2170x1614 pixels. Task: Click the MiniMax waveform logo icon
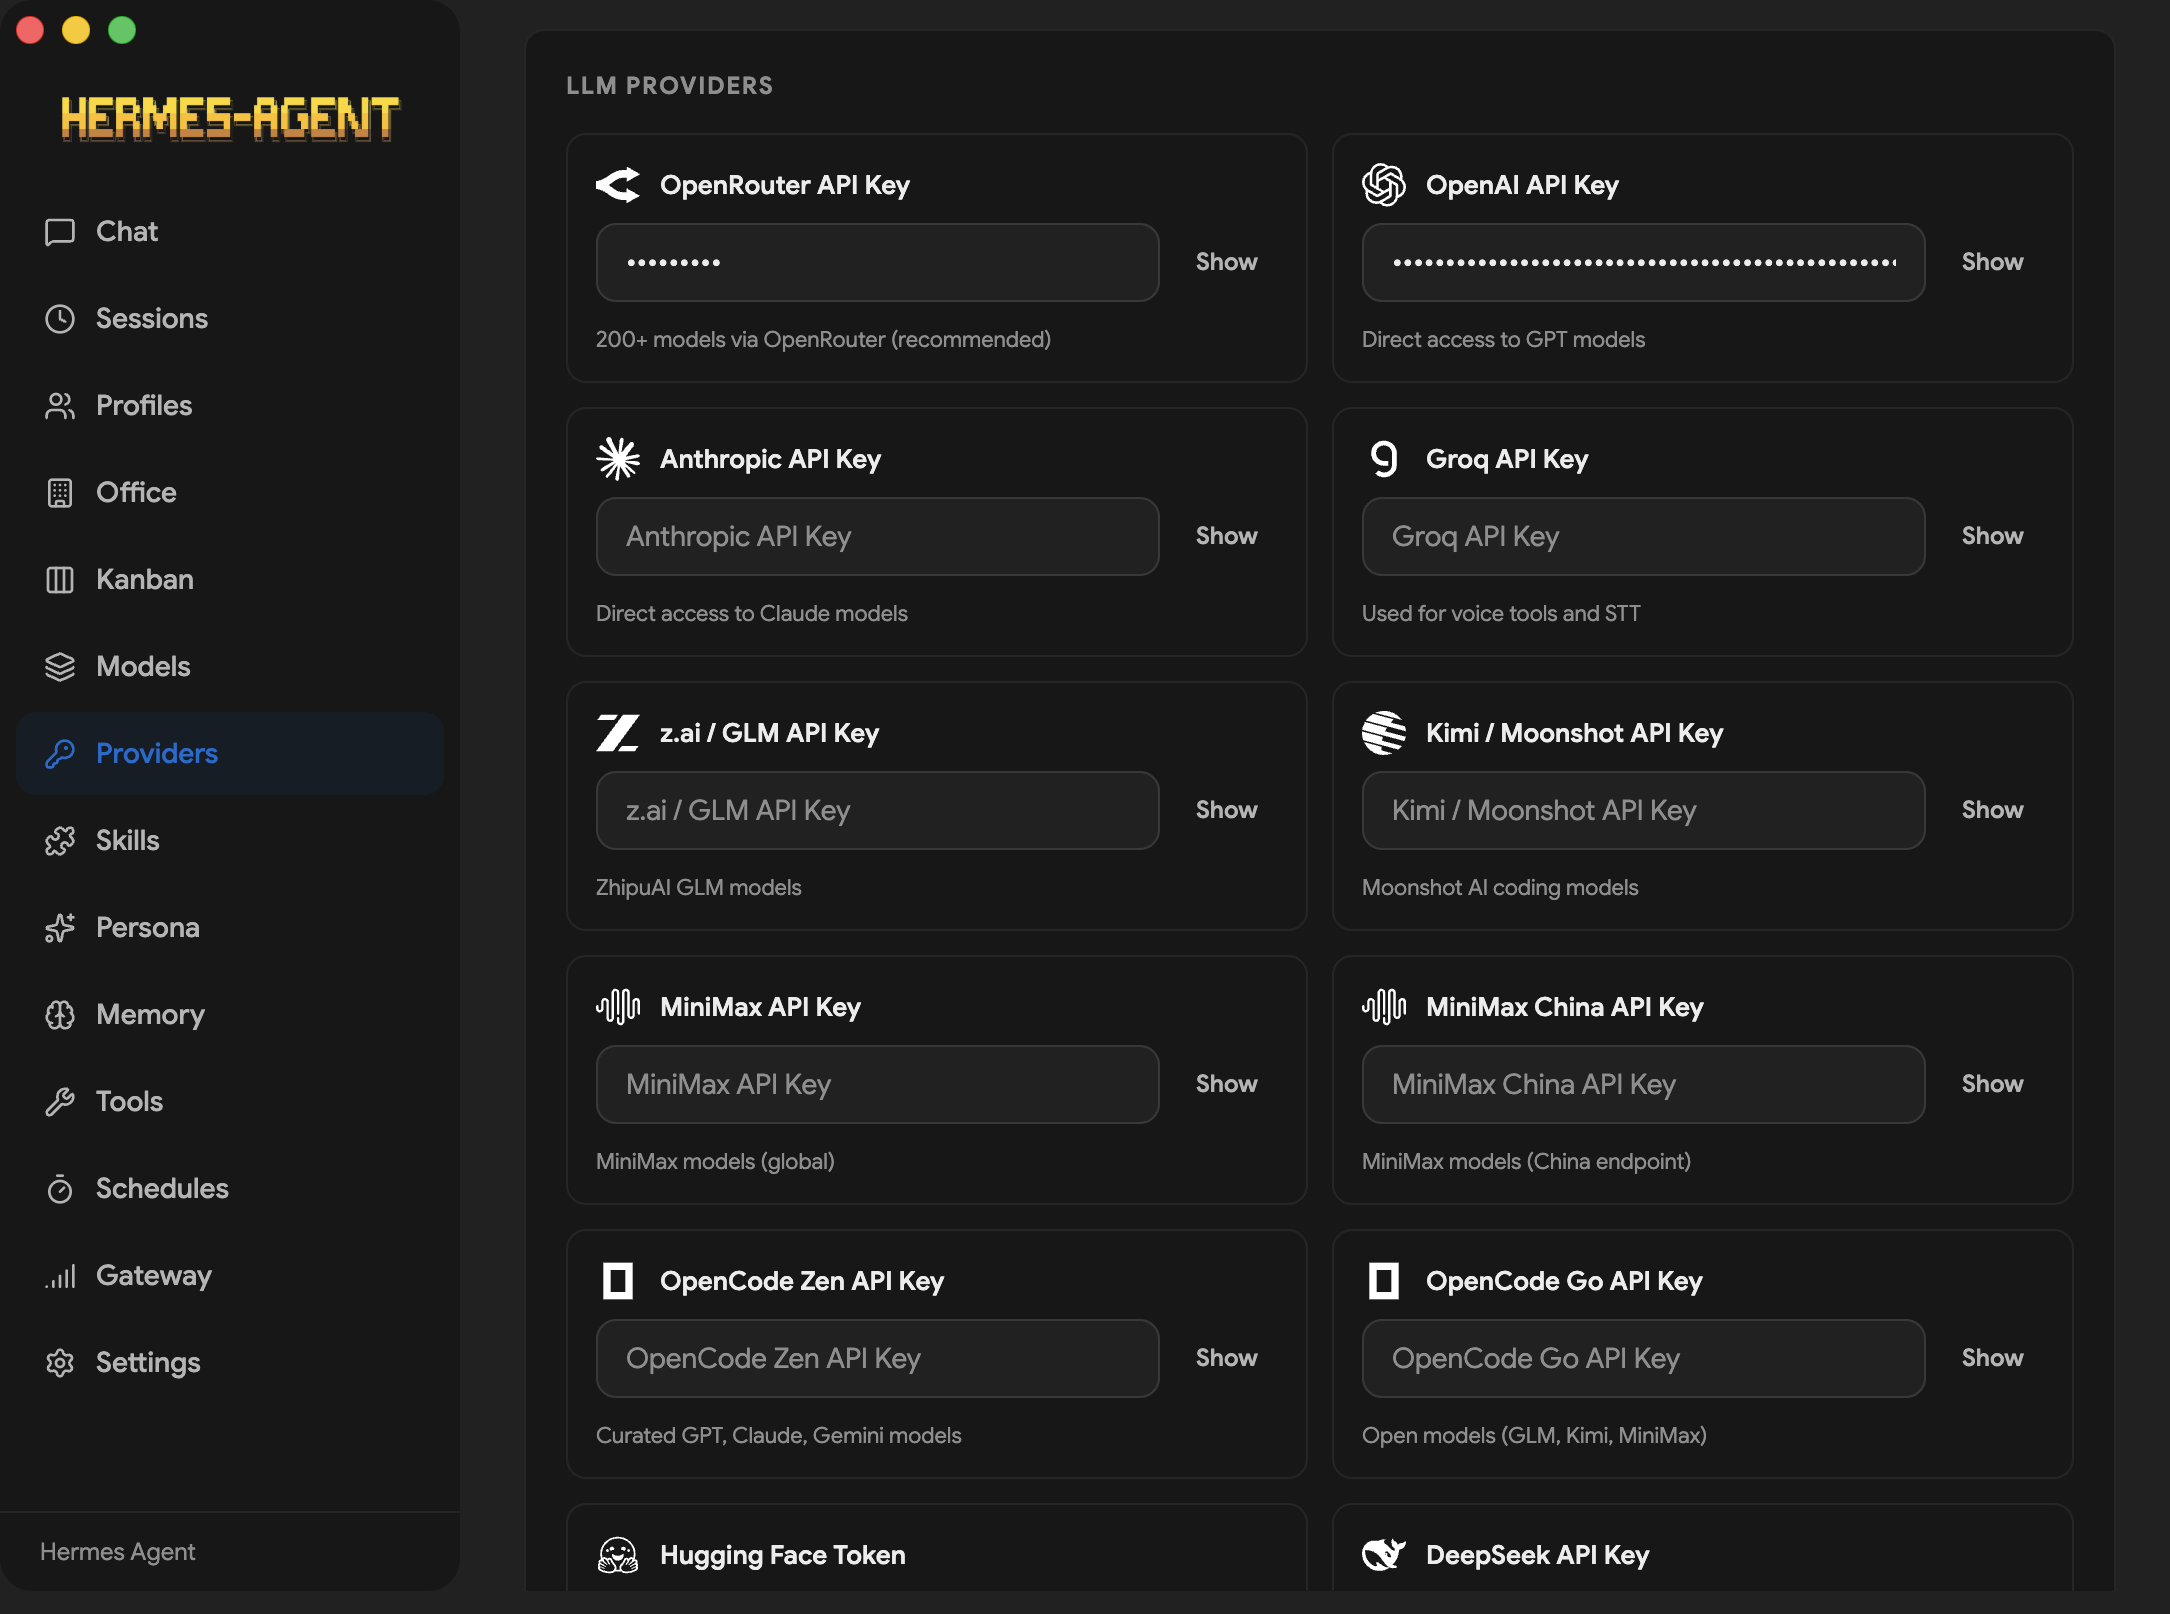point(618,1007)
